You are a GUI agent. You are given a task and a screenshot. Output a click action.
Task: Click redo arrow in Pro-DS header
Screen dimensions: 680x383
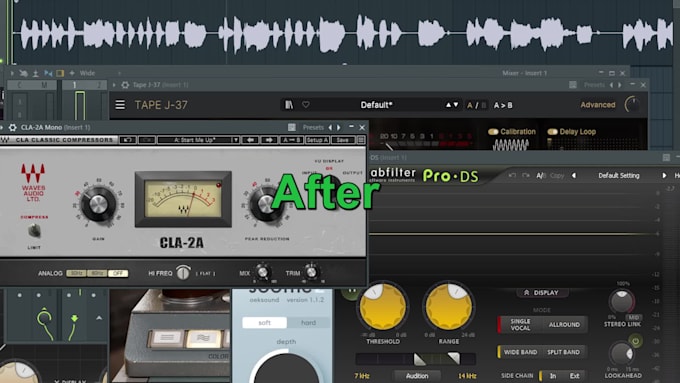526,176
